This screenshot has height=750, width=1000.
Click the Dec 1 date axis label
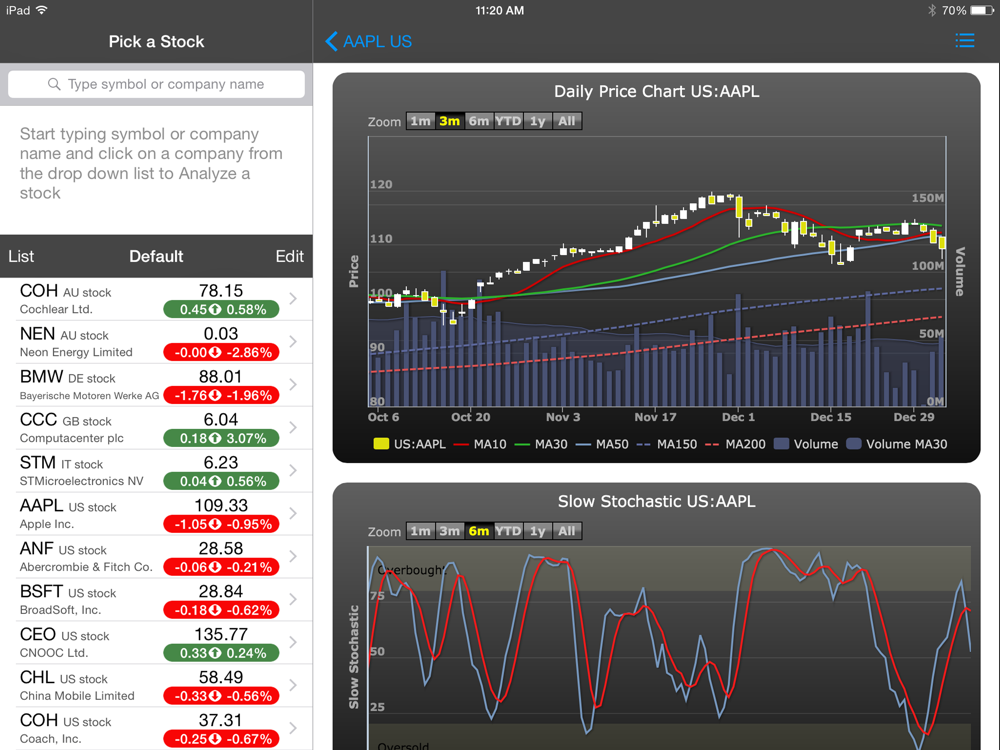coord(738,417)
